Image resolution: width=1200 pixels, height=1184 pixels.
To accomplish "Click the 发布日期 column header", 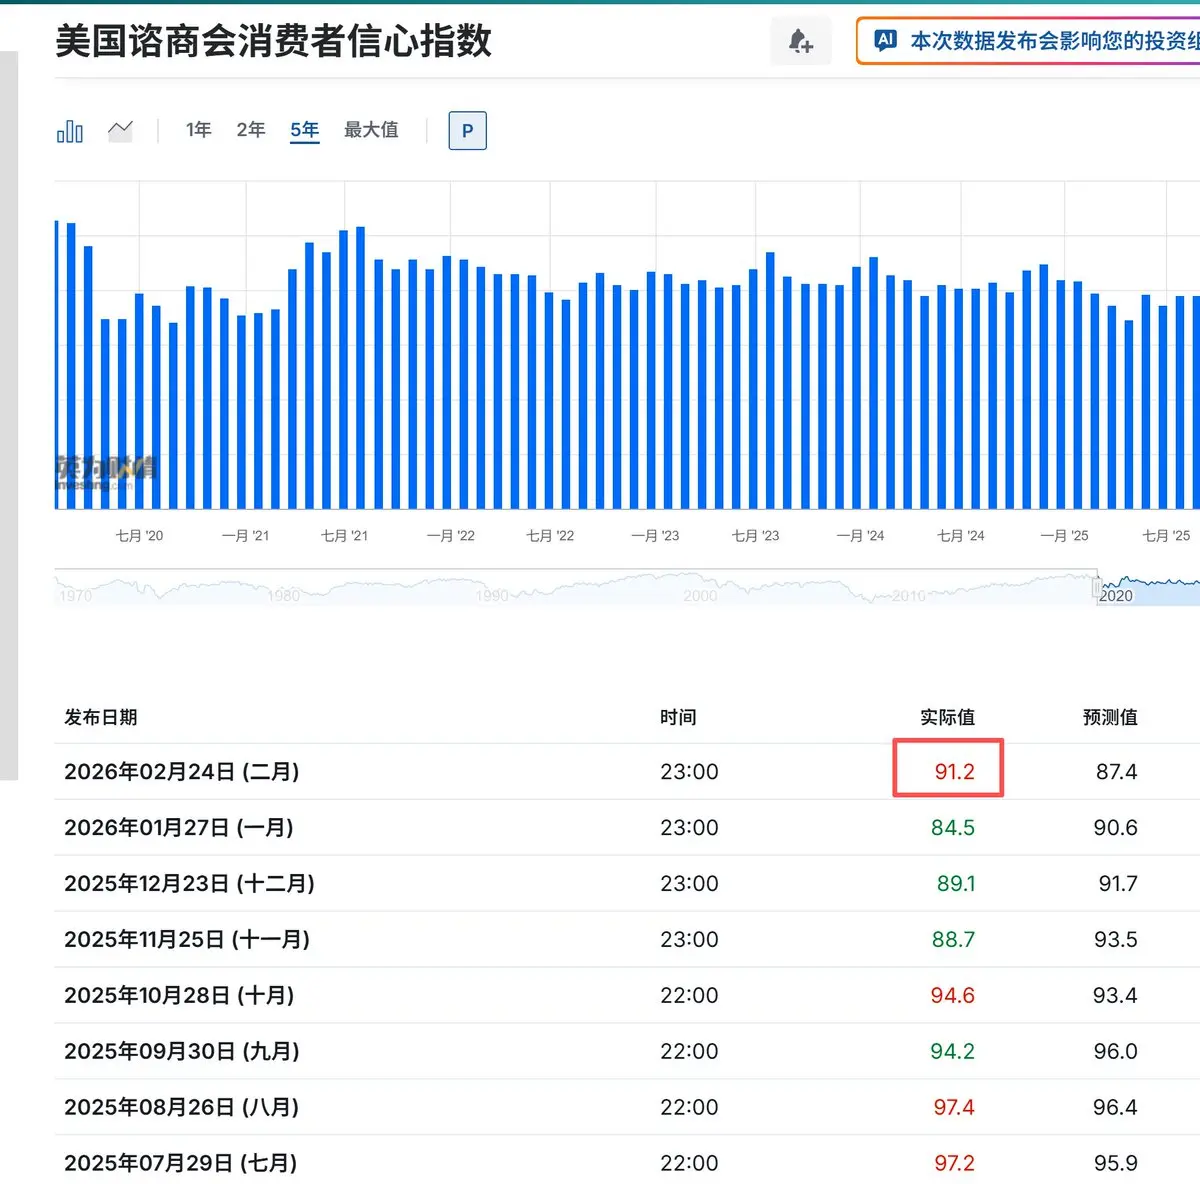I will [101, 717].
